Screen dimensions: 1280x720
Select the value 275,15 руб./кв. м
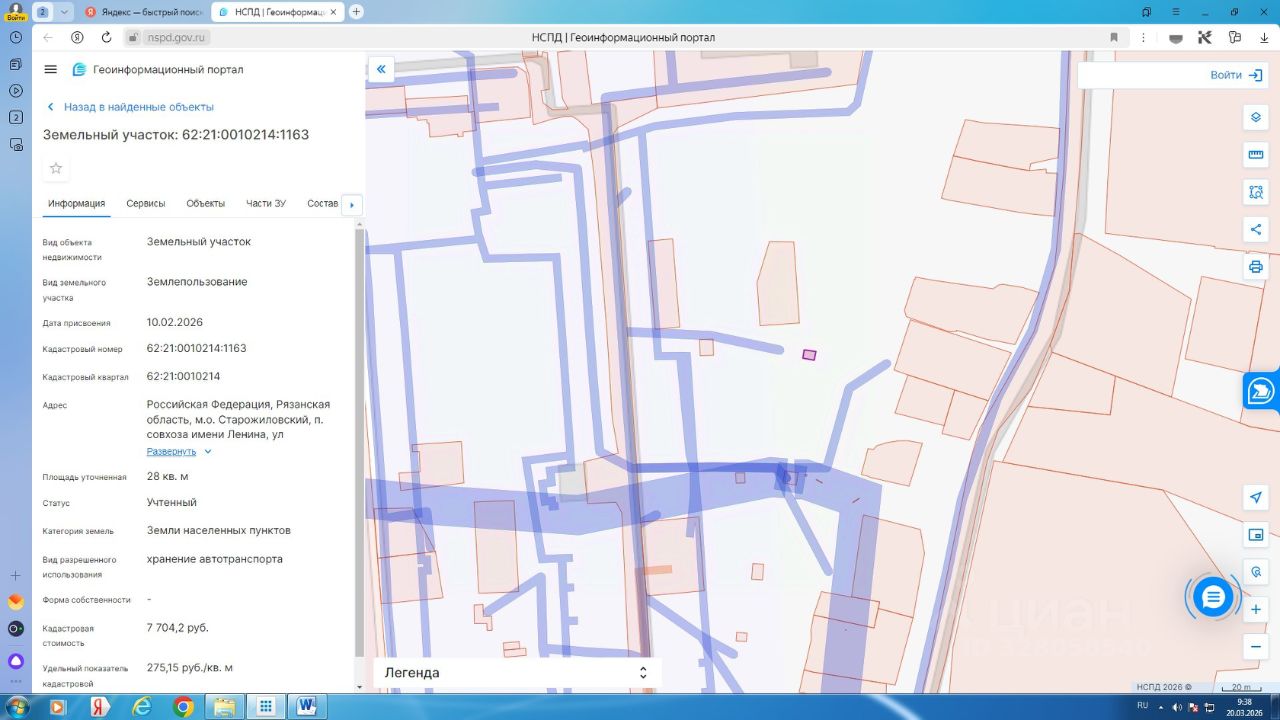(x=190, y=667)
